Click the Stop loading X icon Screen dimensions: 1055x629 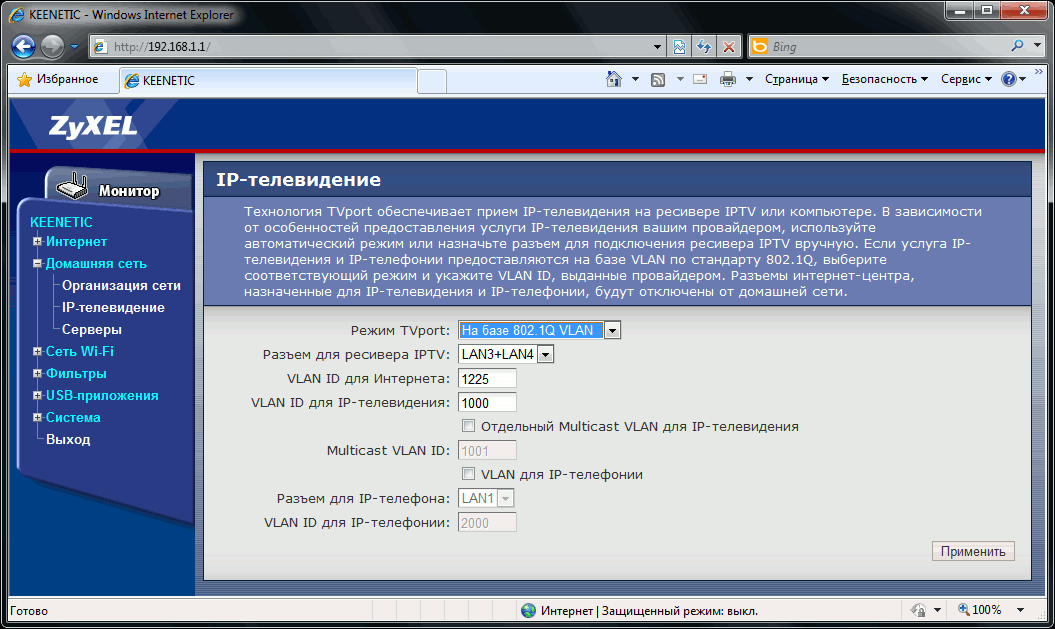[729, 47]
